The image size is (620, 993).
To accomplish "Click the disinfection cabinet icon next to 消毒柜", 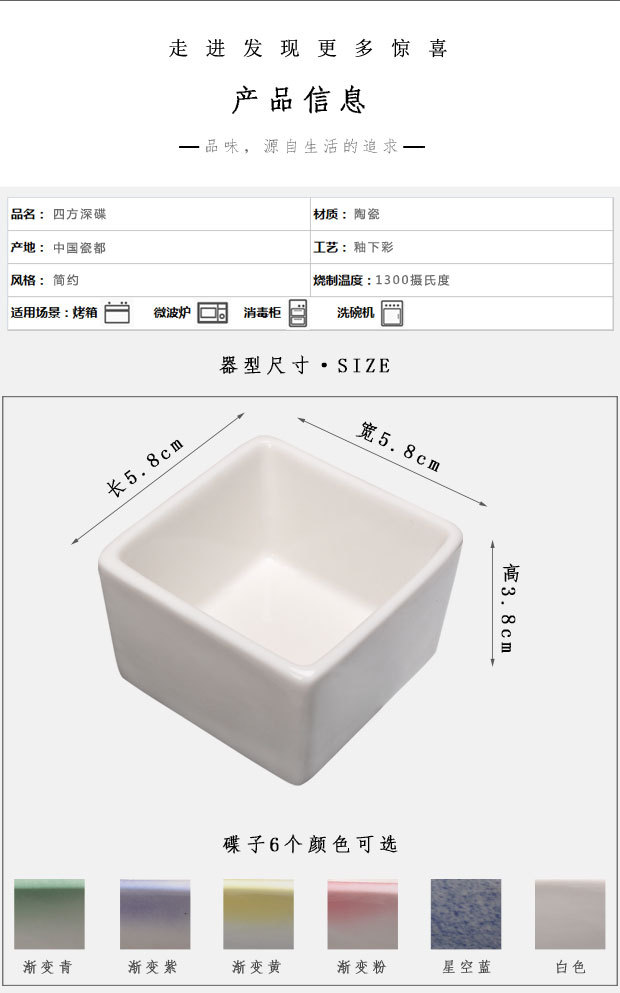I will (298, 313).
